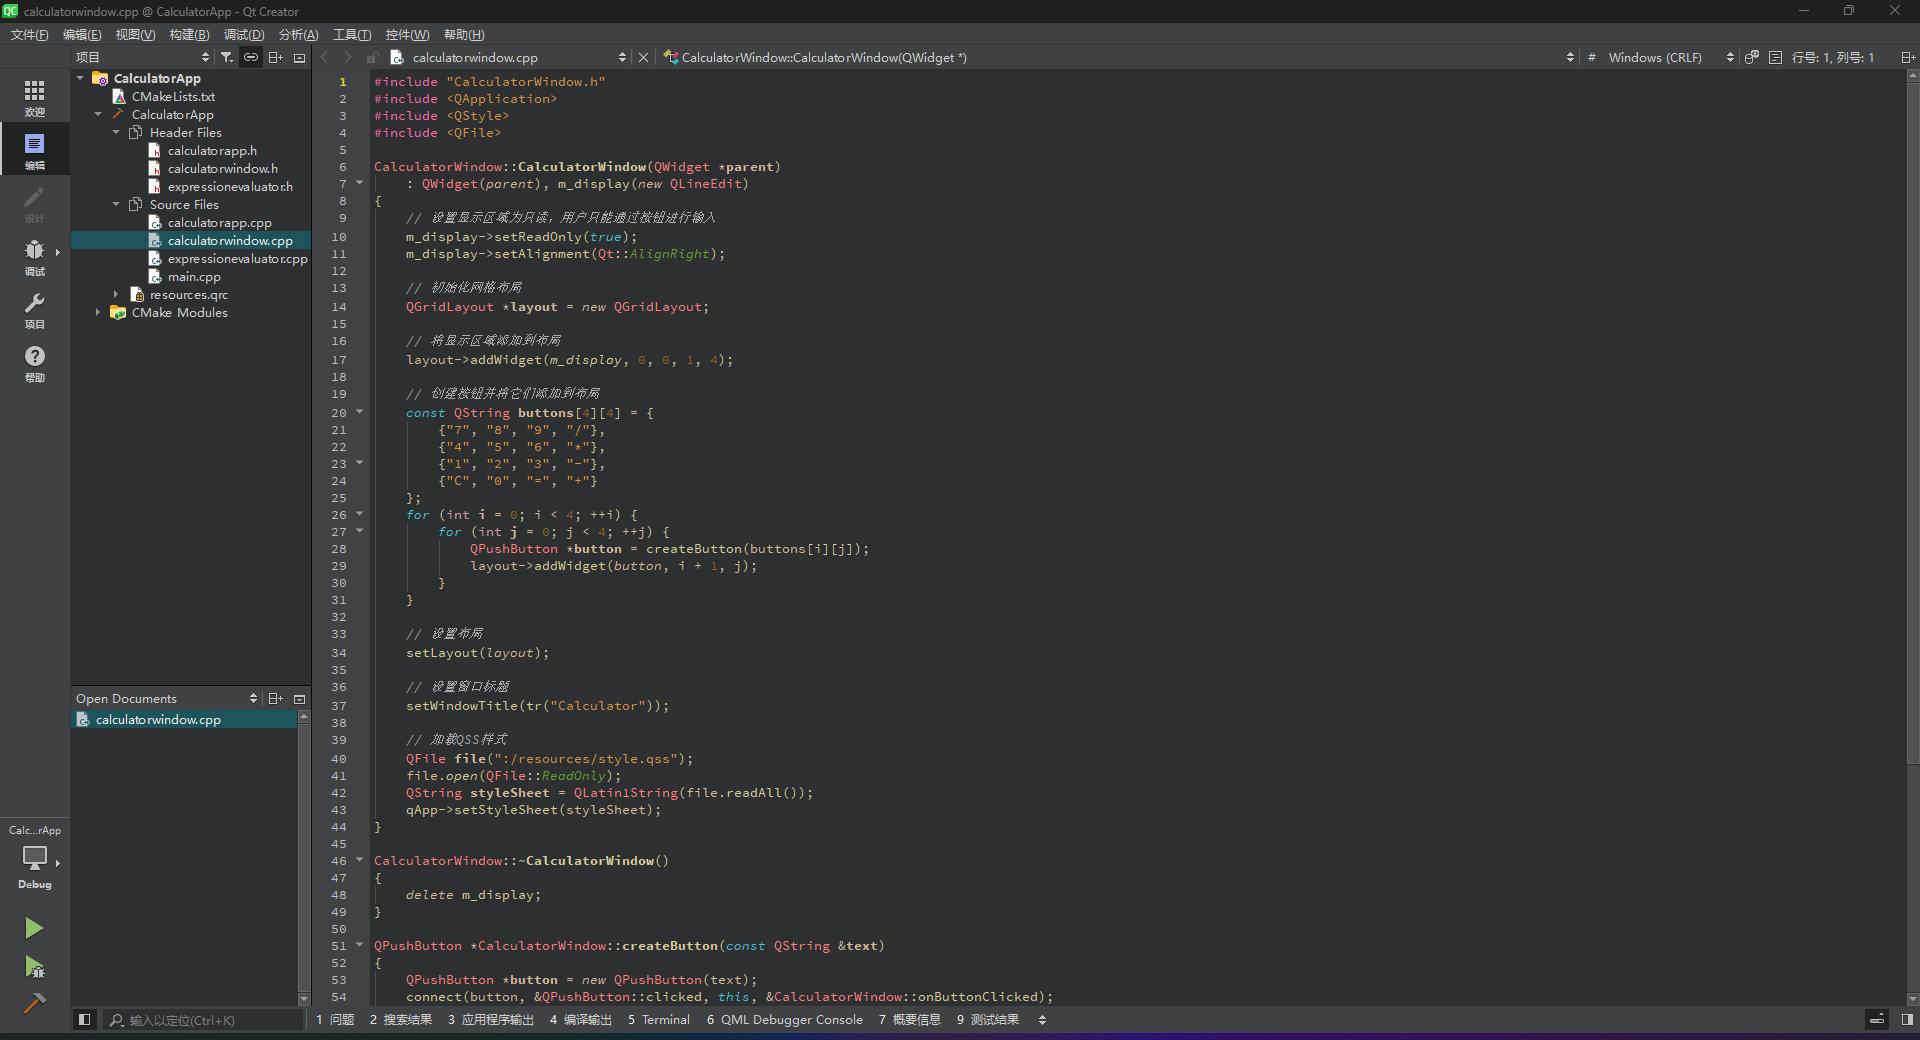Image resolution: width=1920 pixels, height=1040 pixels.
Task: Toggle synchronize with editor link icon
Action: [x=251, y=58]
